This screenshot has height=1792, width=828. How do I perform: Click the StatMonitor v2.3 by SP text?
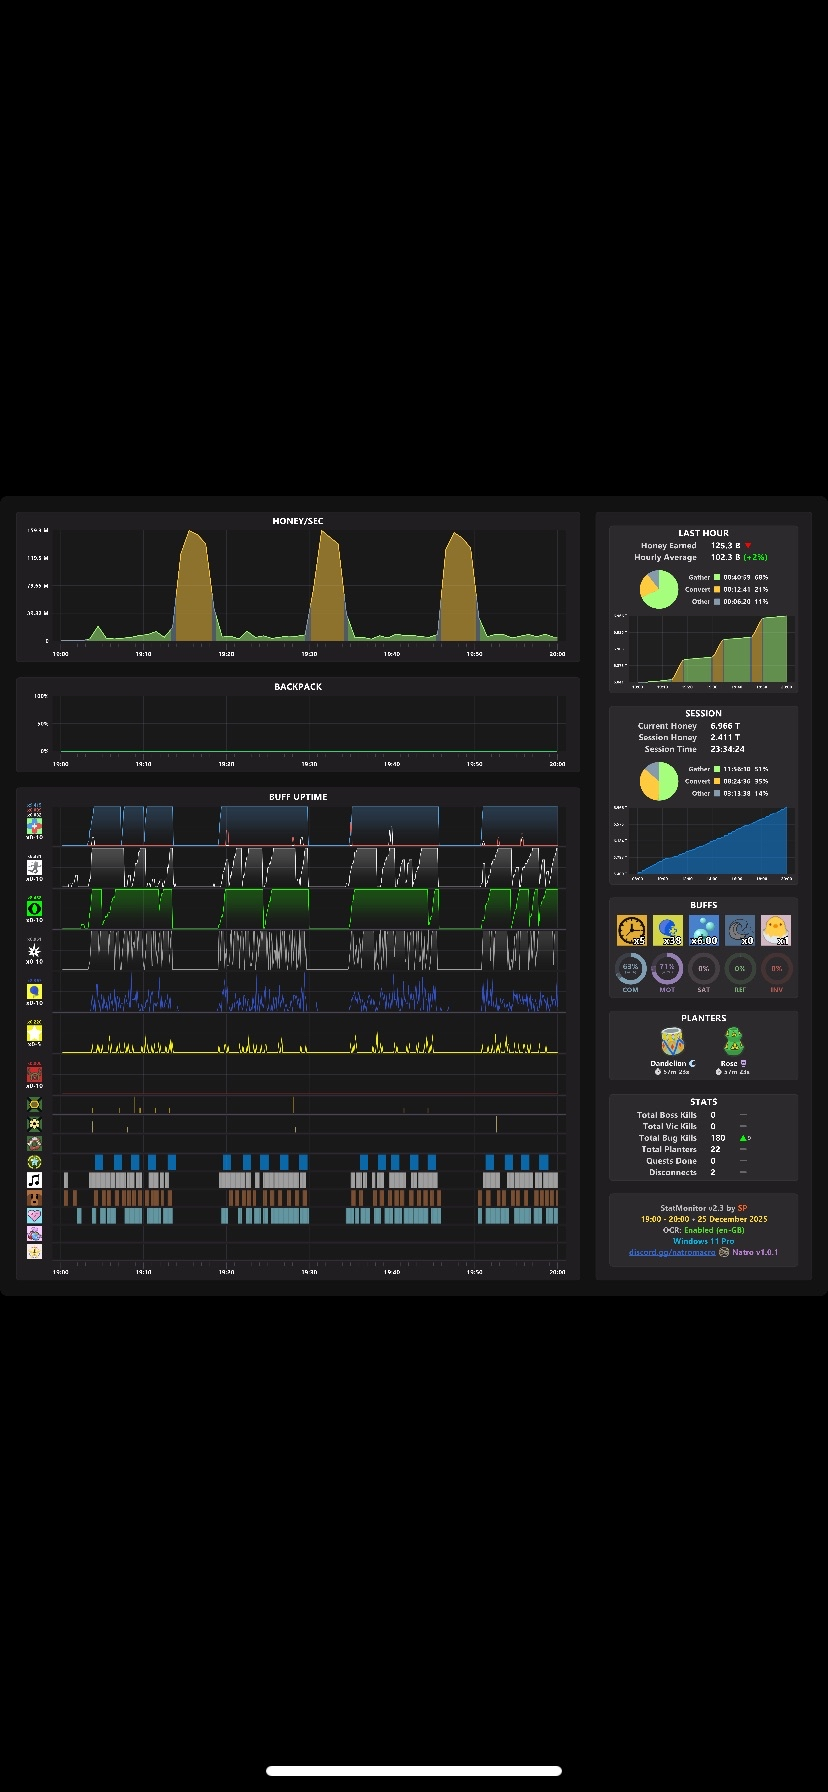click(704, 1208)
